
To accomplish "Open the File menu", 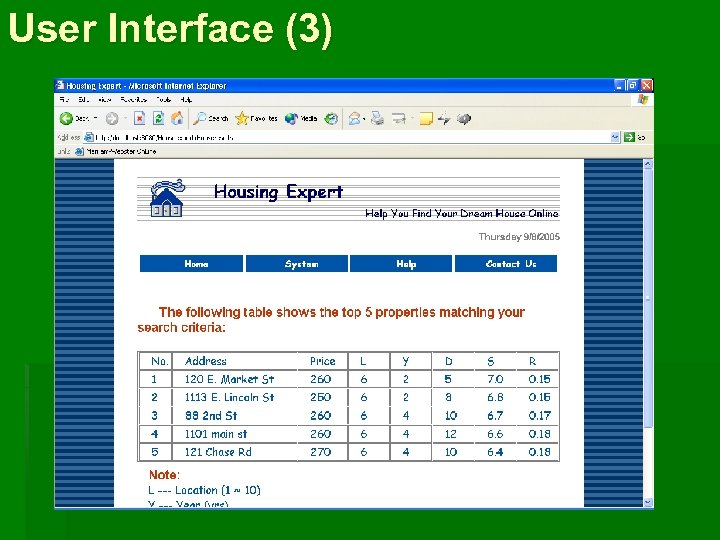I will click(64, 100).
